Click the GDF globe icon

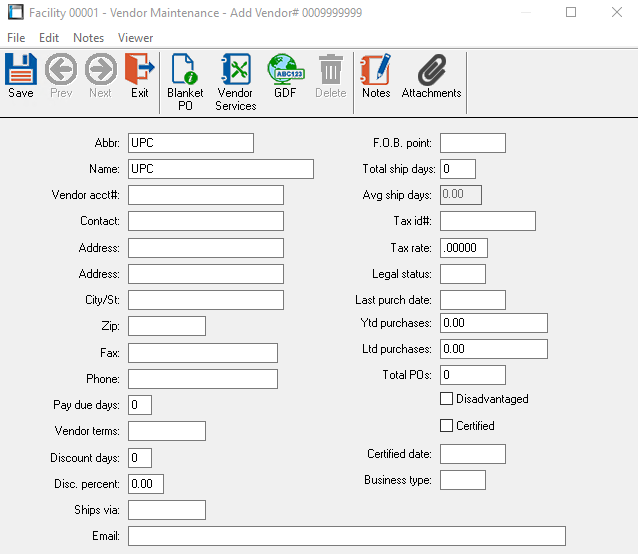(x=285, y=71)
